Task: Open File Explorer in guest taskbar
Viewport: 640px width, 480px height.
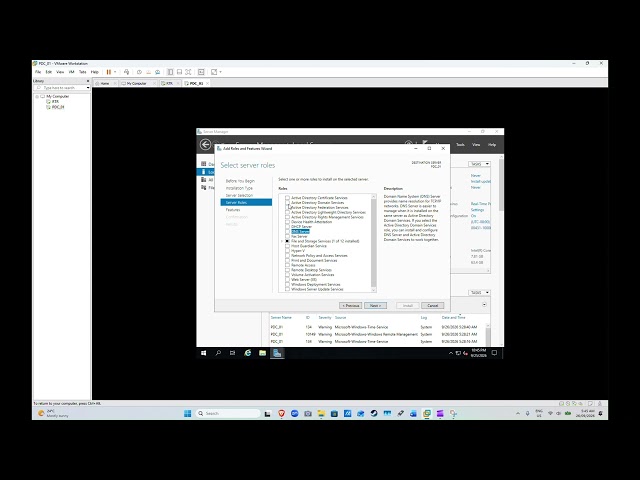Action: coord(262,353)
